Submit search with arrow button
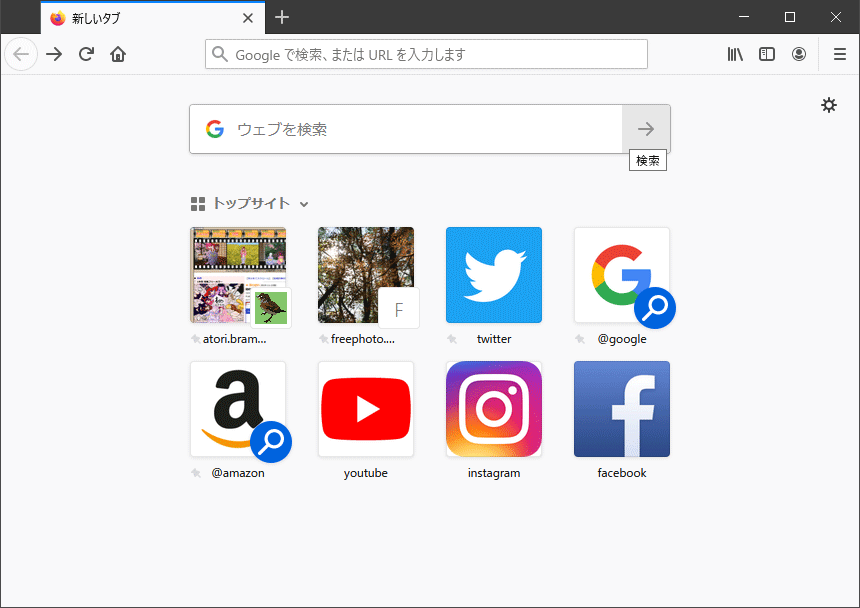 [646, 129]
